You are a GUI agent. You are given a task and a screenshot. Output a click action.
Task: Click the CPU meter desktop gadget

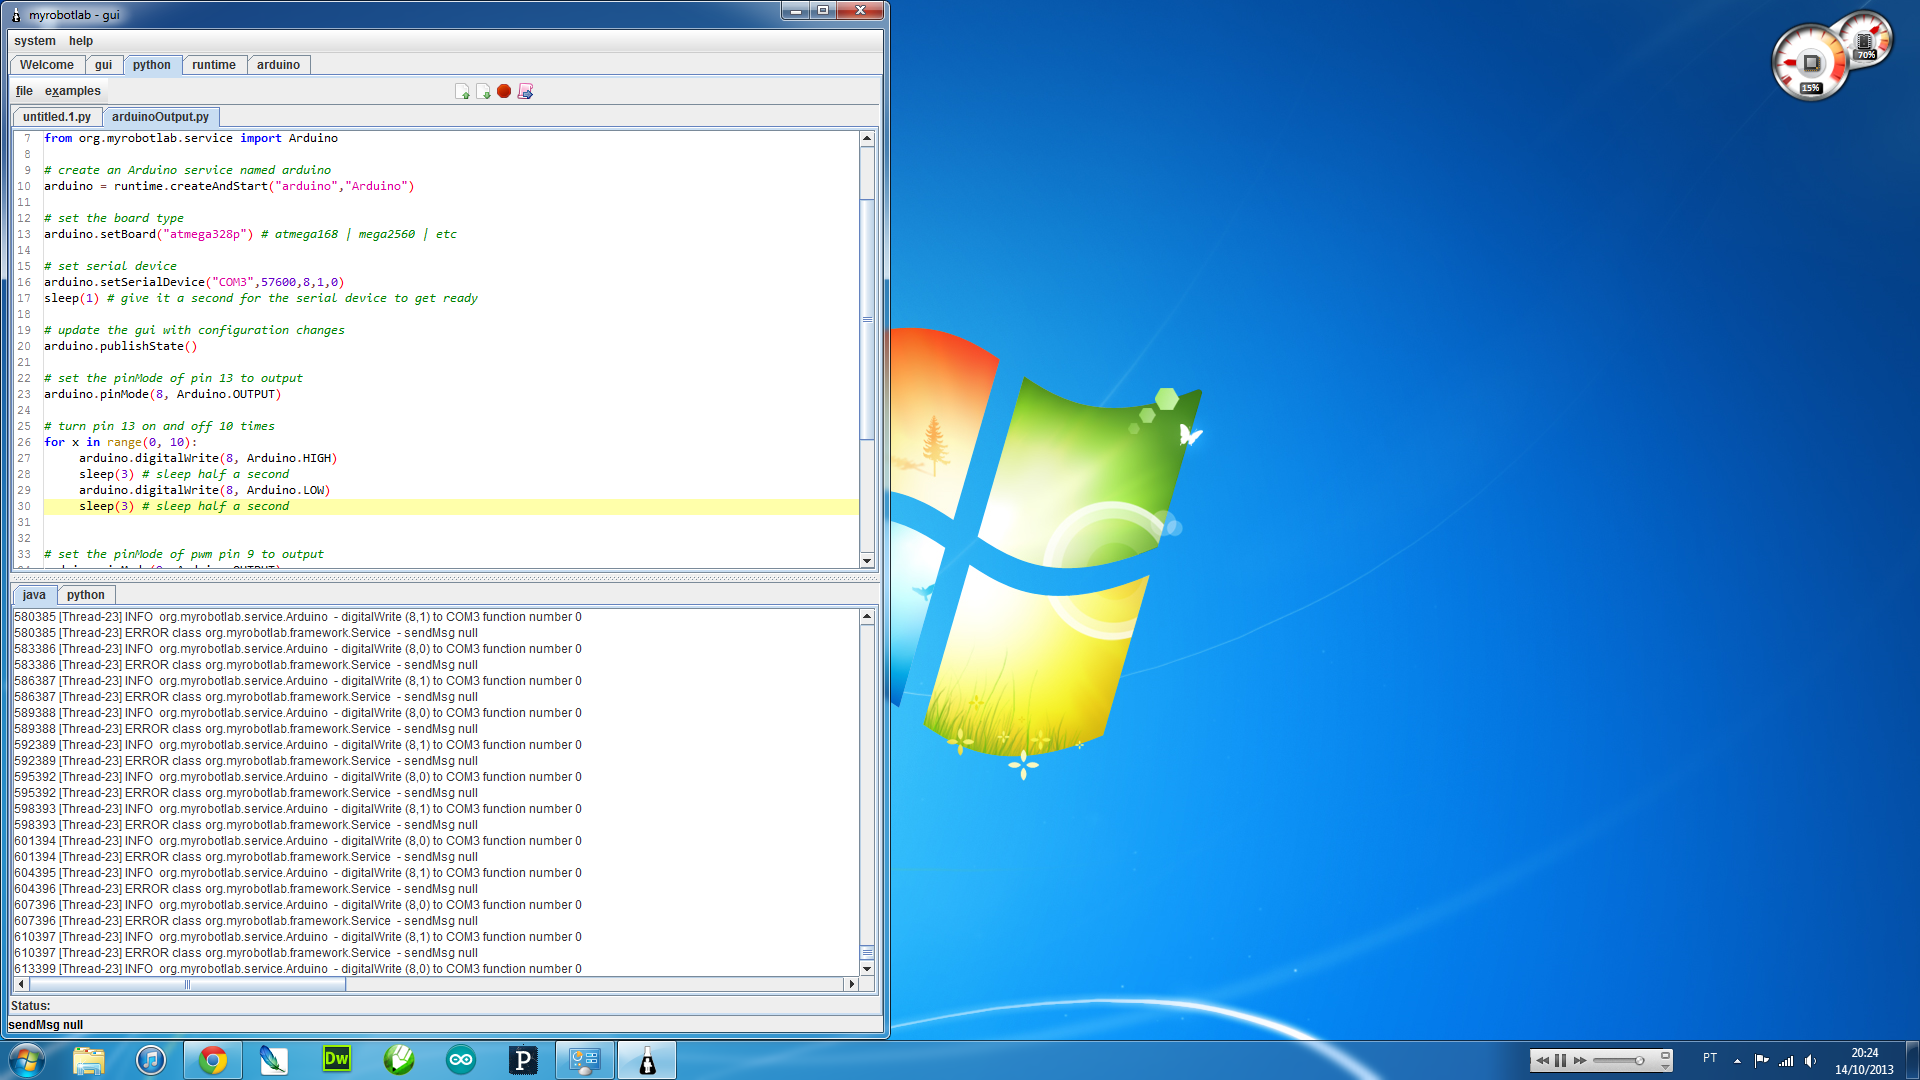point(1810,63)
